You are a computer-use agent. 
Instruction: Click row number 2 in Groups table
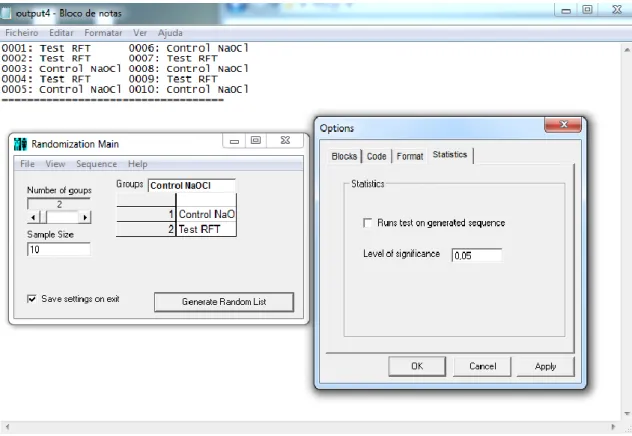pyautogui.click(x=146, y=229)
